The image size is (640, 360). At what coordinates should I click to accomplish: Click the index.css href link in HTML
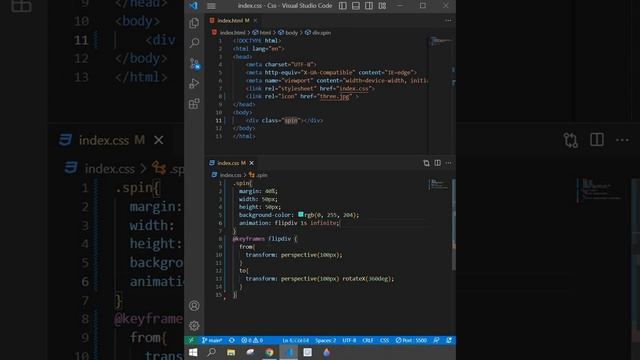[354, 89]
